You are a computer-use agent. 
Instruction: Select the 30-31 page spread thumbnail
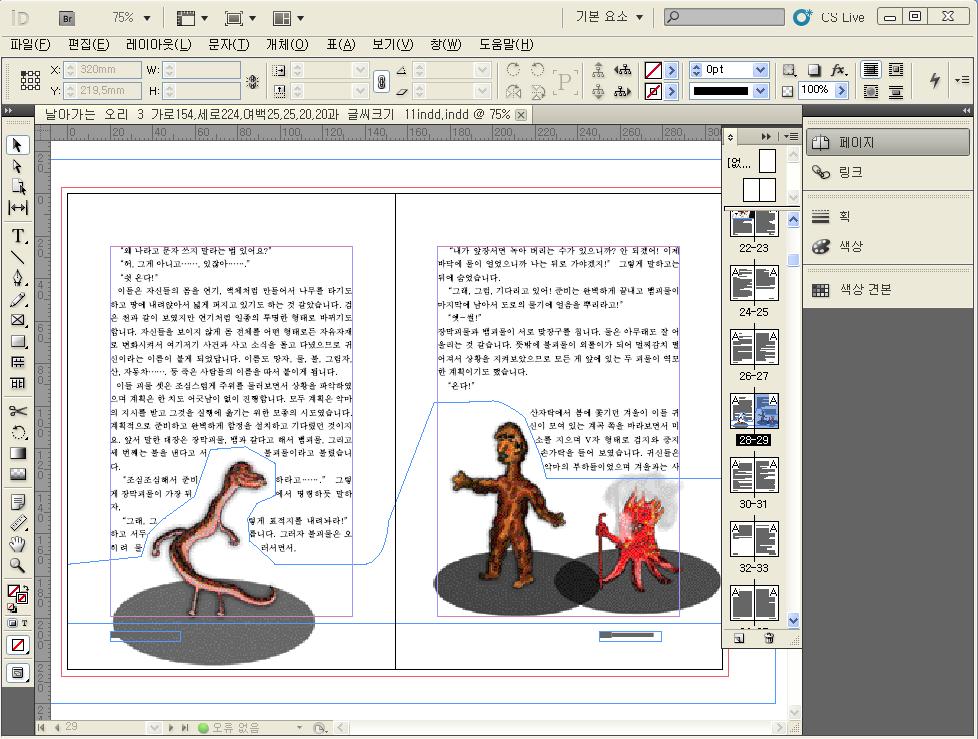[754, 480]
